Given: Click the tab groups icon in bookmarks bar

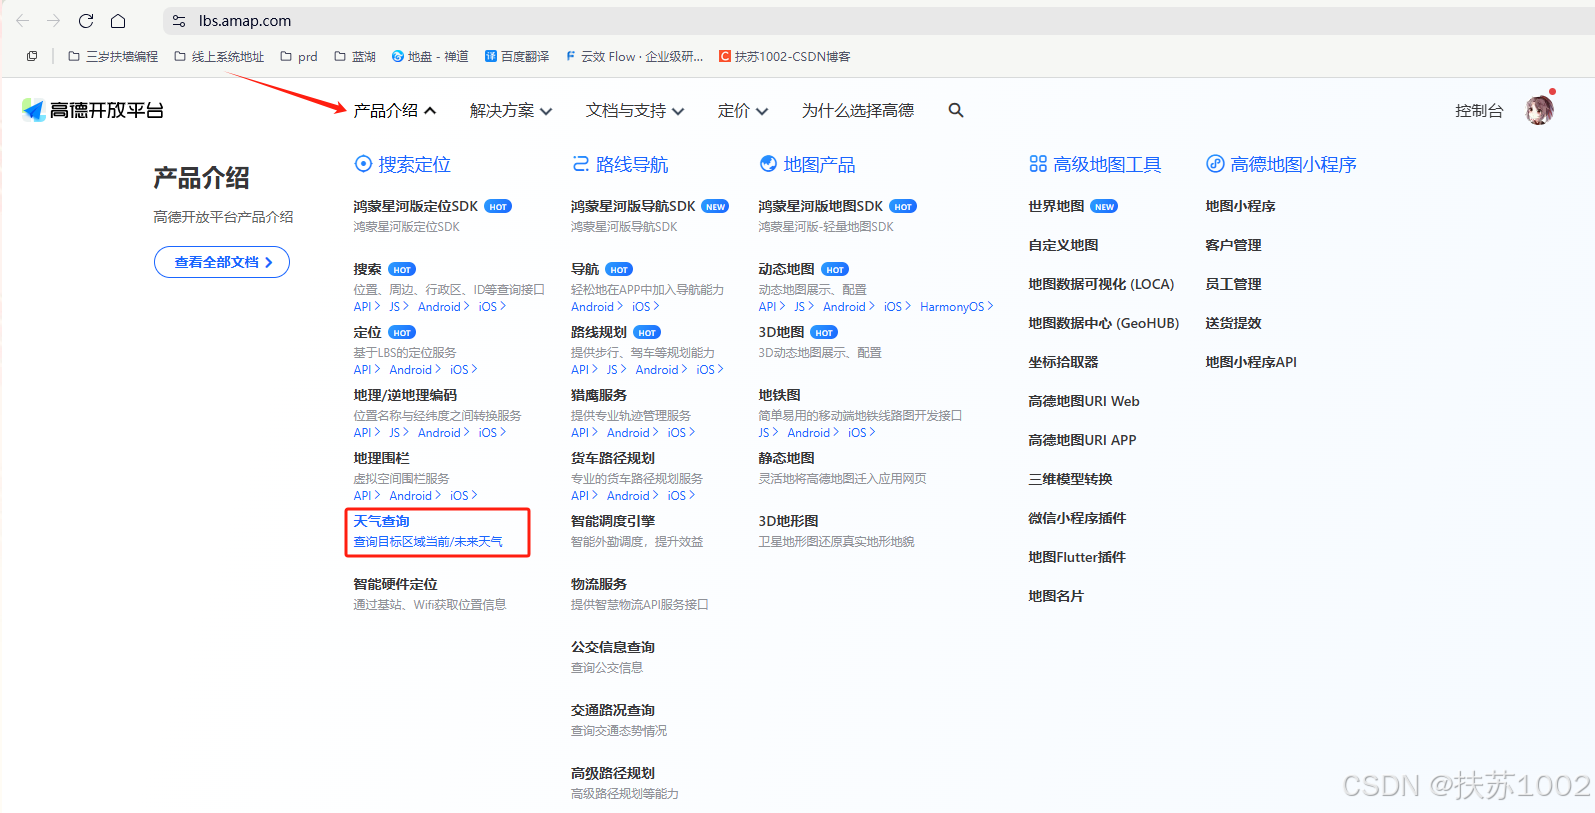Looking at the screenshot, I should 32,57.
